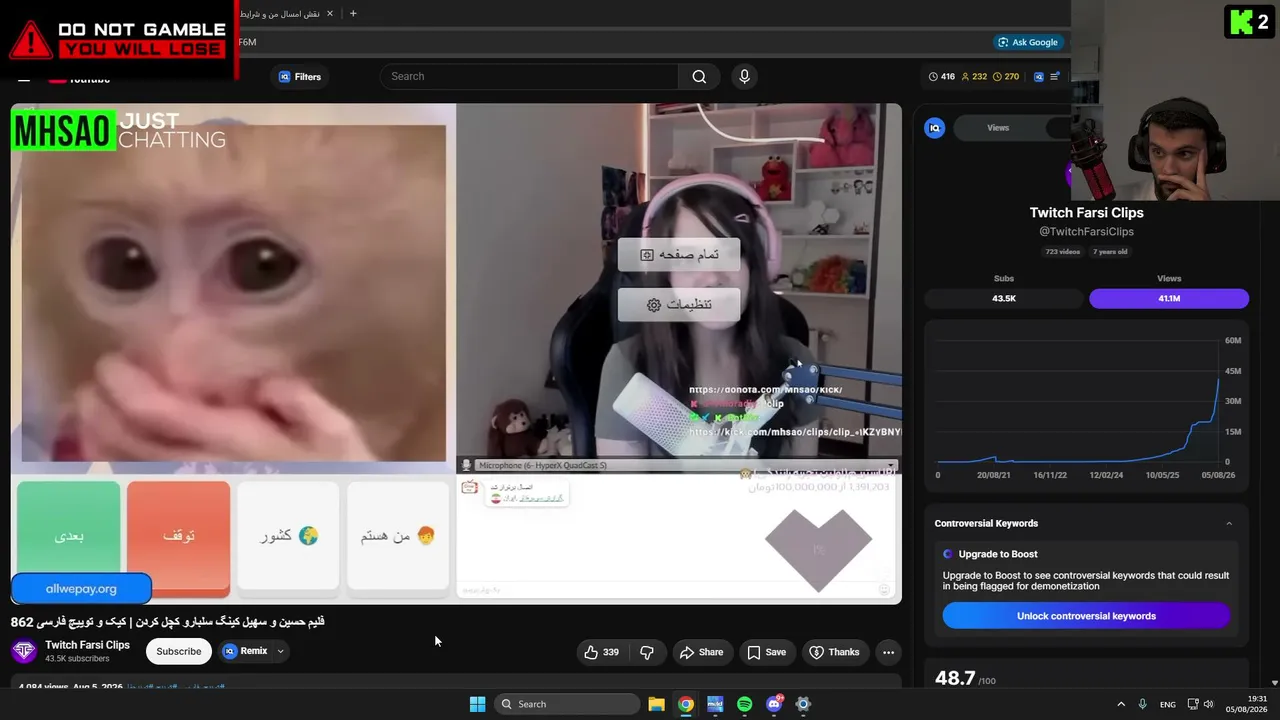Show hidden system tray icons
Screen dimensions: 1280x720
point(1121,704)
